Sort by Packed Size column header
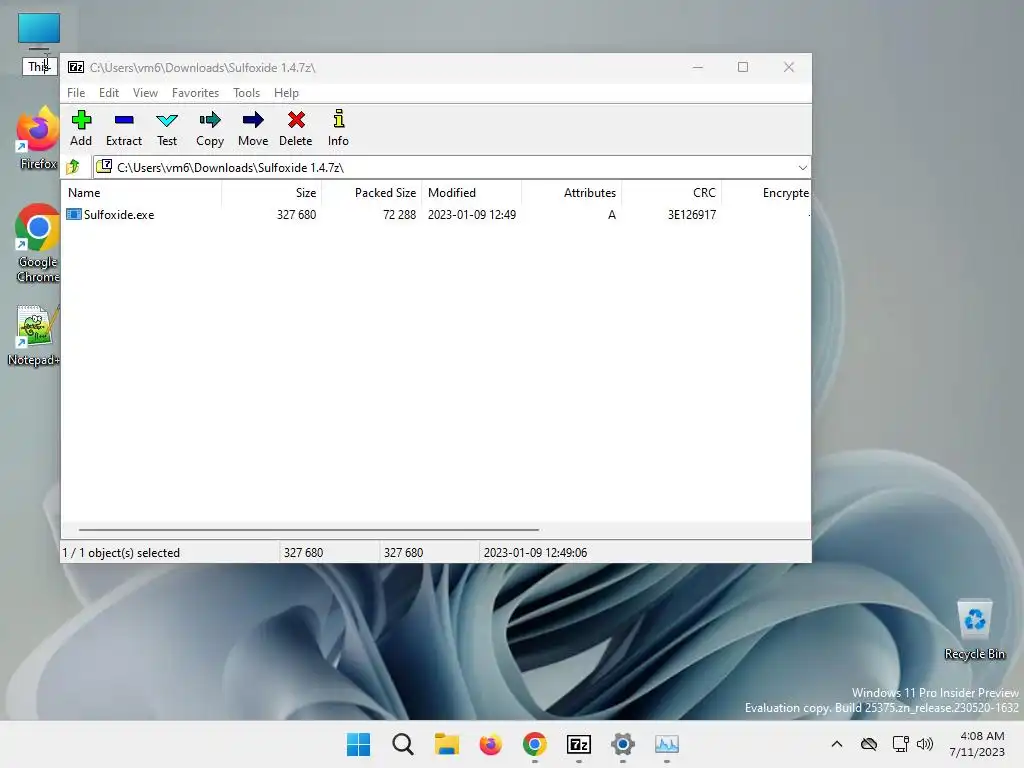 [x=371, y=193]
